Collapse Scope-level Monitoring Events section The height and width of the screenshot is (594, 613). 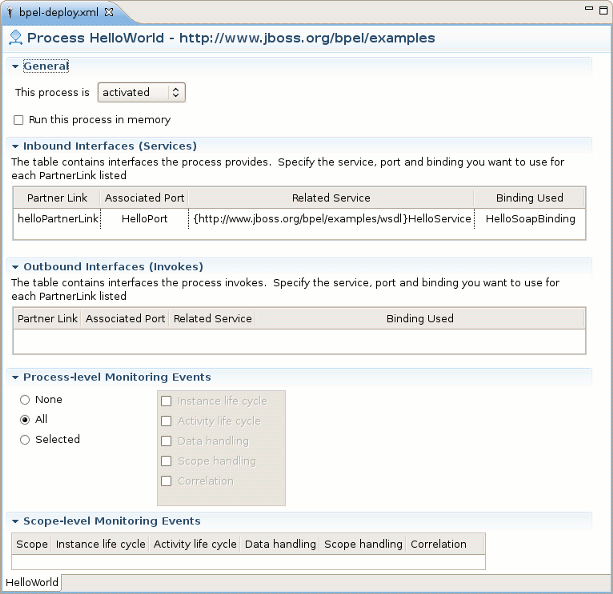pyautogui.click(x=15, y=521)
